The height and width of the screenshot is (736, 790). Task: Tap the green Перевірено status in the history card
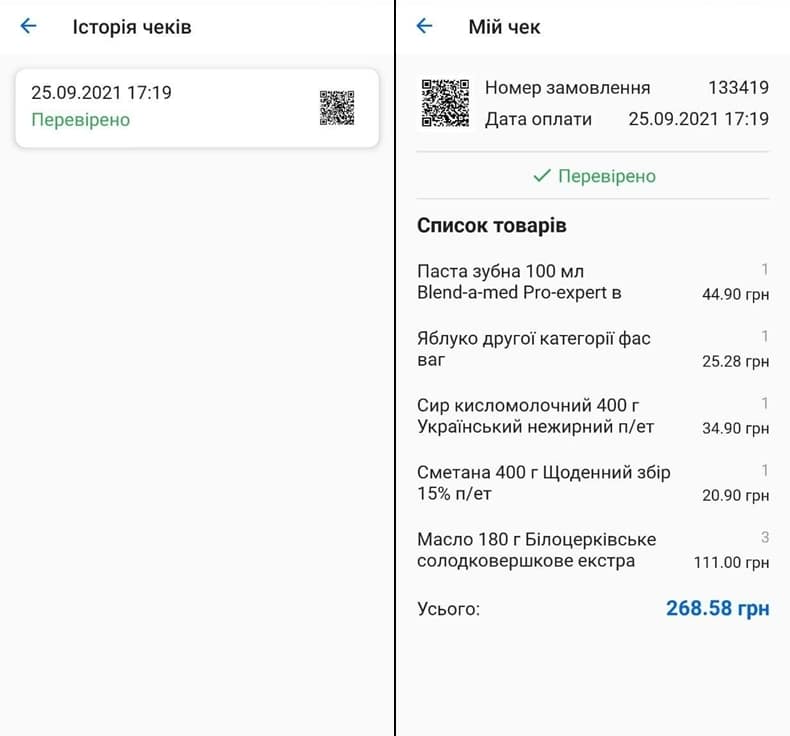click(x=81, y=120)
